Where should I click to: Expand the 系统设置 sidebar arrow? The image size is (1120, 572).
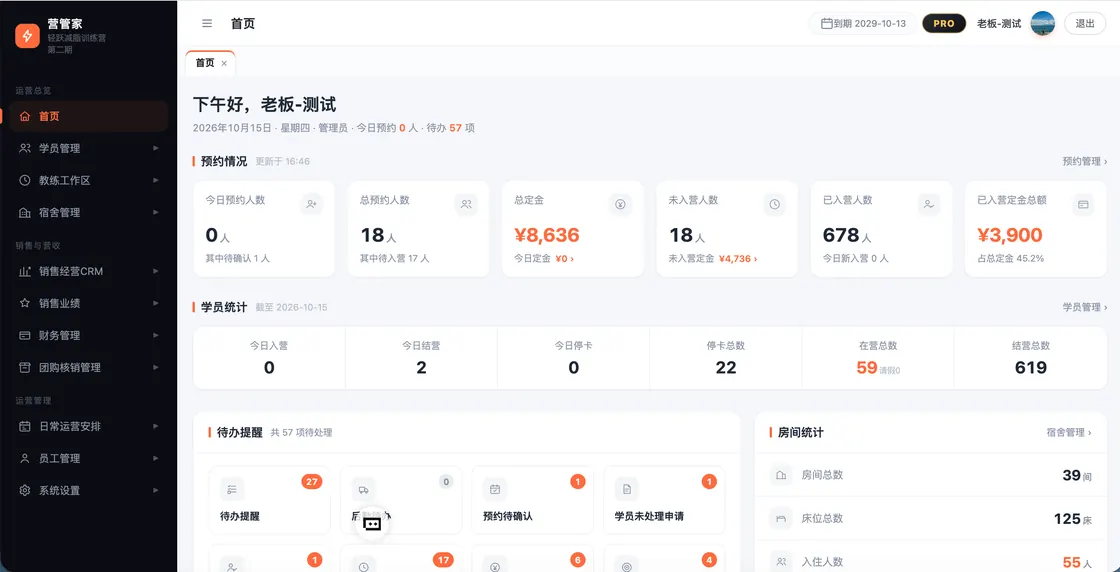coord(156,491)
